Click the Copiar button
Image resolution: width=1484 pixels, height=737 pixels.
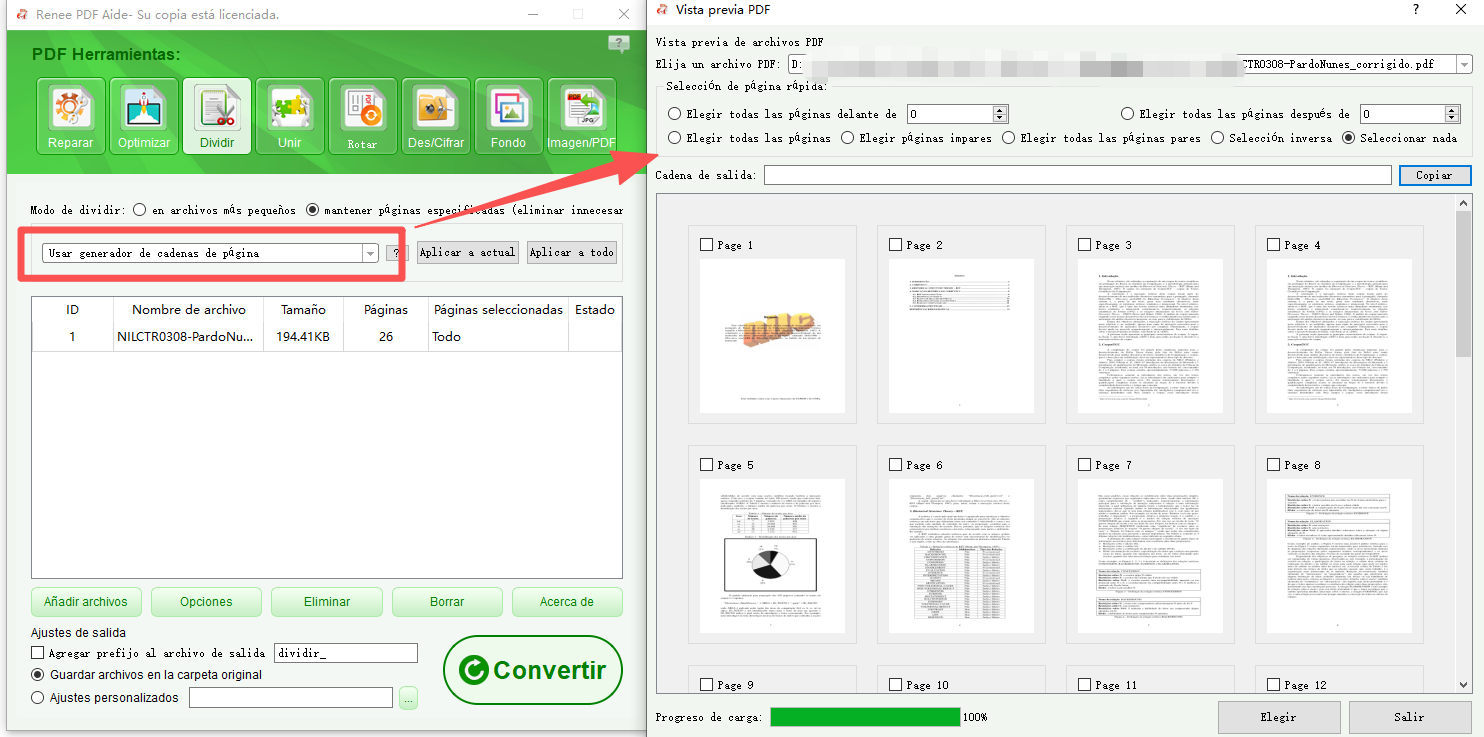click(1433, 176)
